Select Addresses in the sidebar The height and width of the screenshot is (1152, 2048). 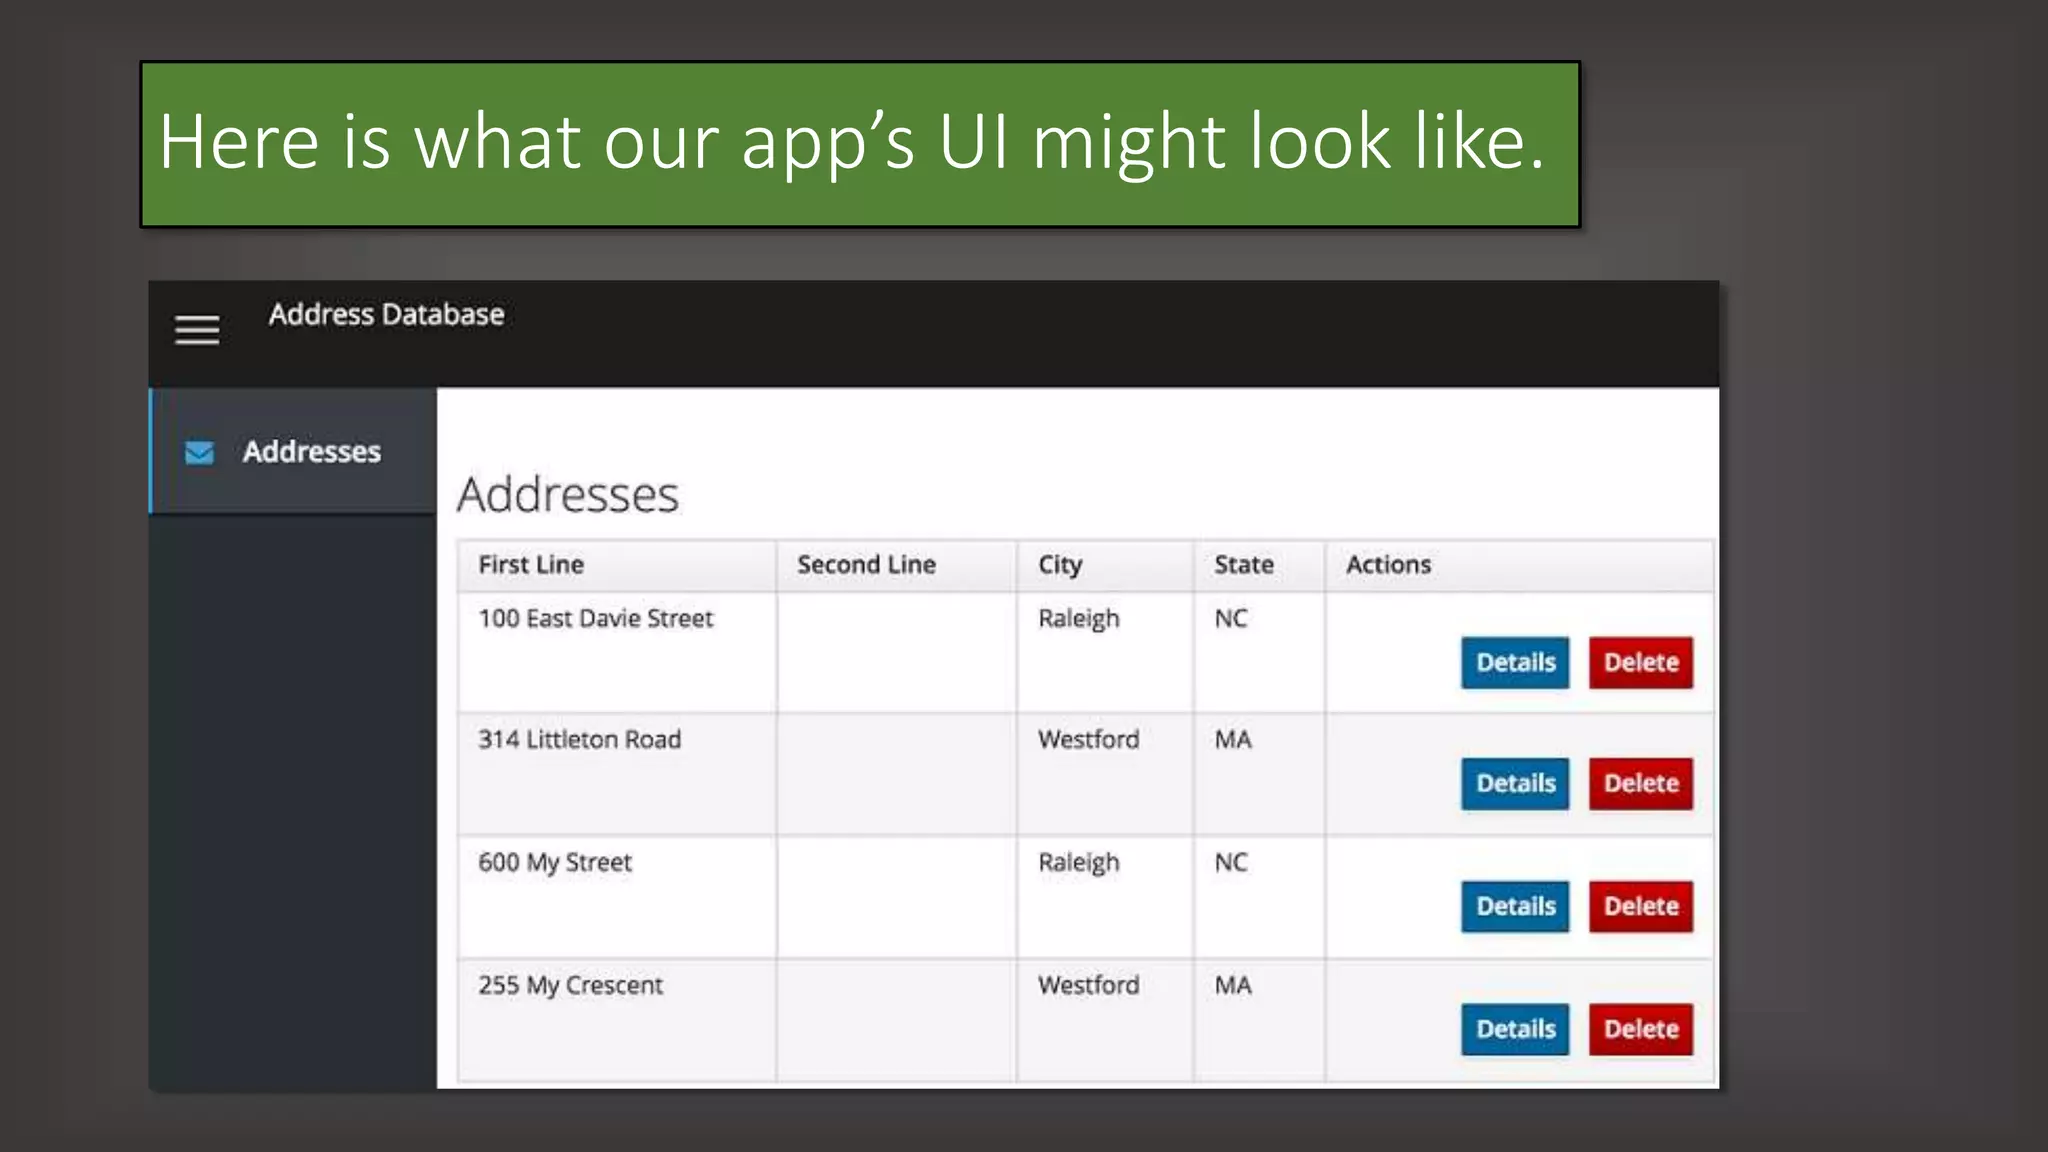(293, 451)
